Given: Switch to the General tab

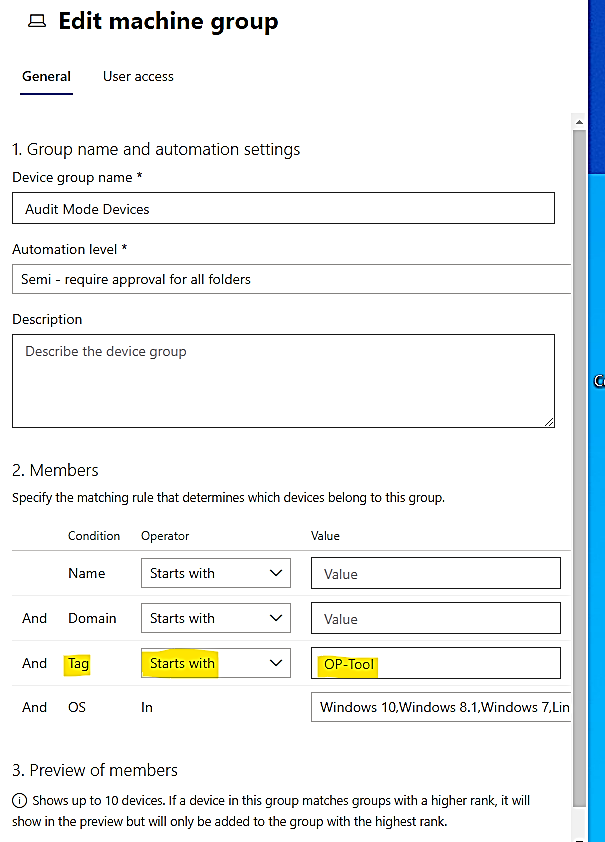Looking at the screenshot, I should tap(46, 76).
